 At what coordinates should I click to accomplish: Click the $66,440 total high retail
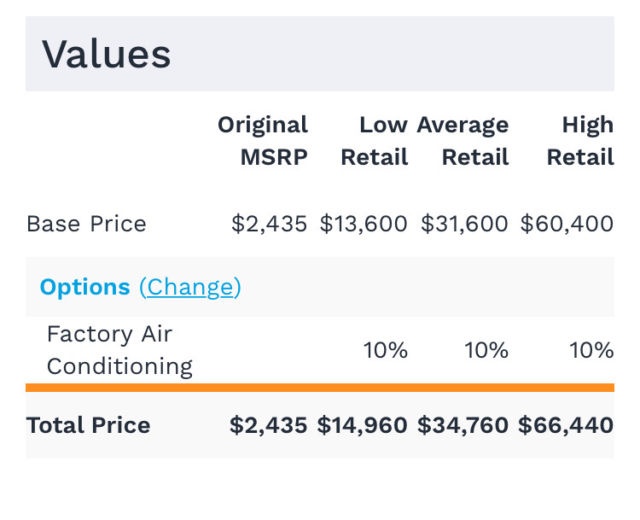565,425
